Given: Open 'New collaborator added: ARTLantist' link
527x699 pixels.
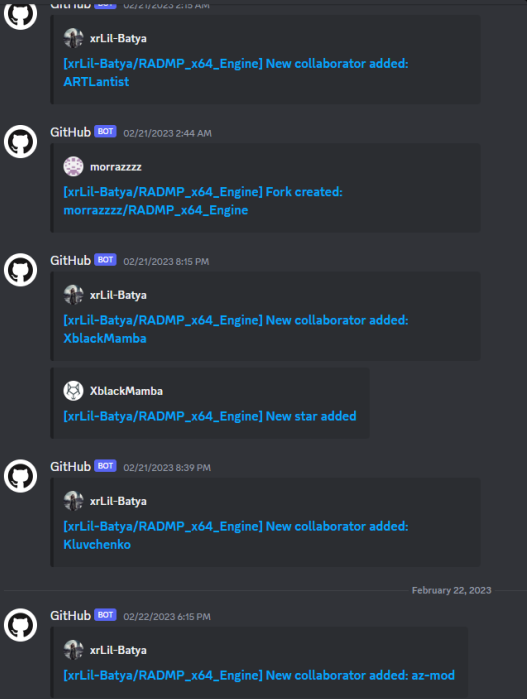Looking at the screenshot, I should tap(236, 72).
